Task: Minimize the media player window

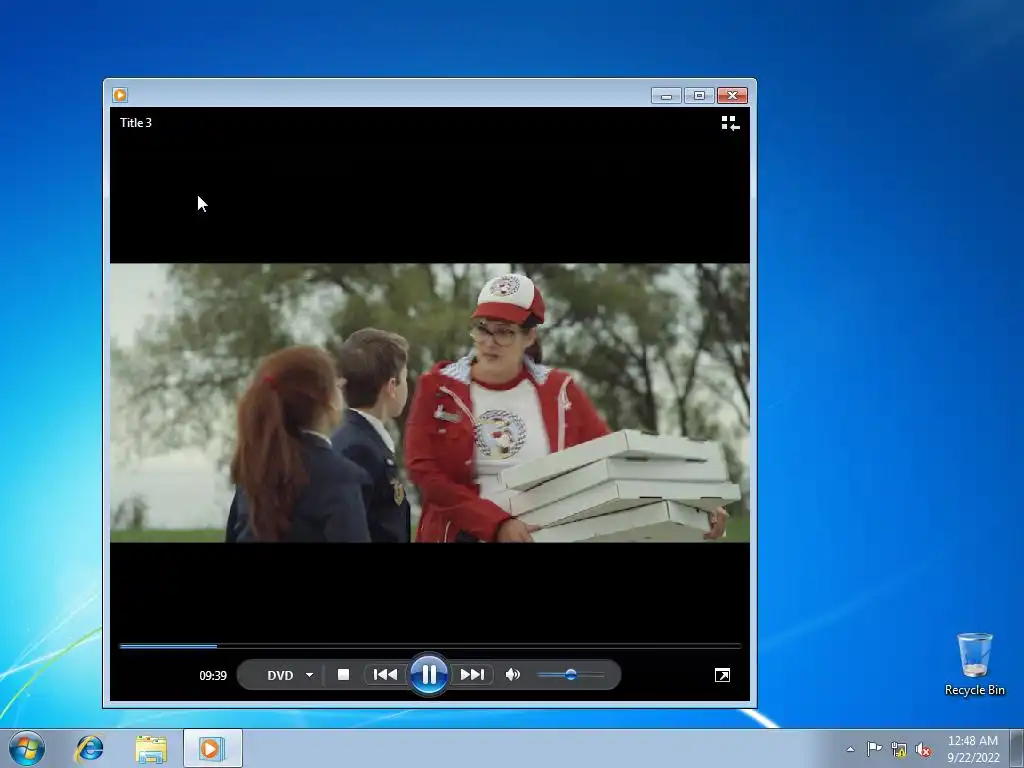Action: coord(666,96)
